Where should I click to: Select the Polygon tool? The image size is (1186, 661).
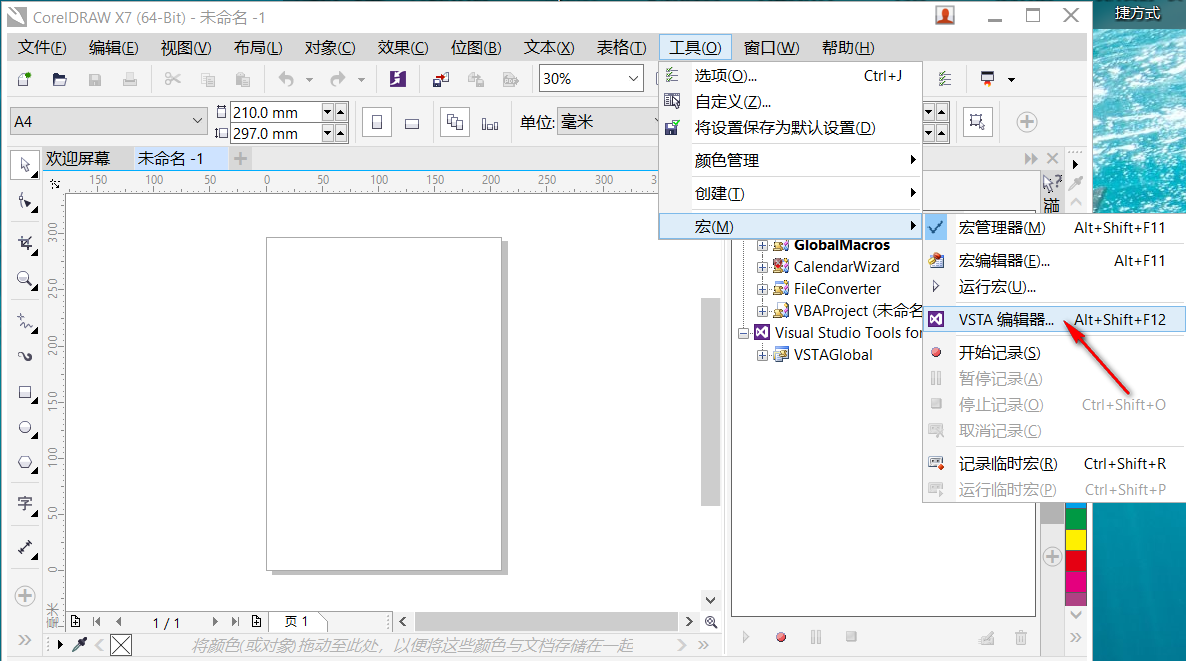[25, 463]
